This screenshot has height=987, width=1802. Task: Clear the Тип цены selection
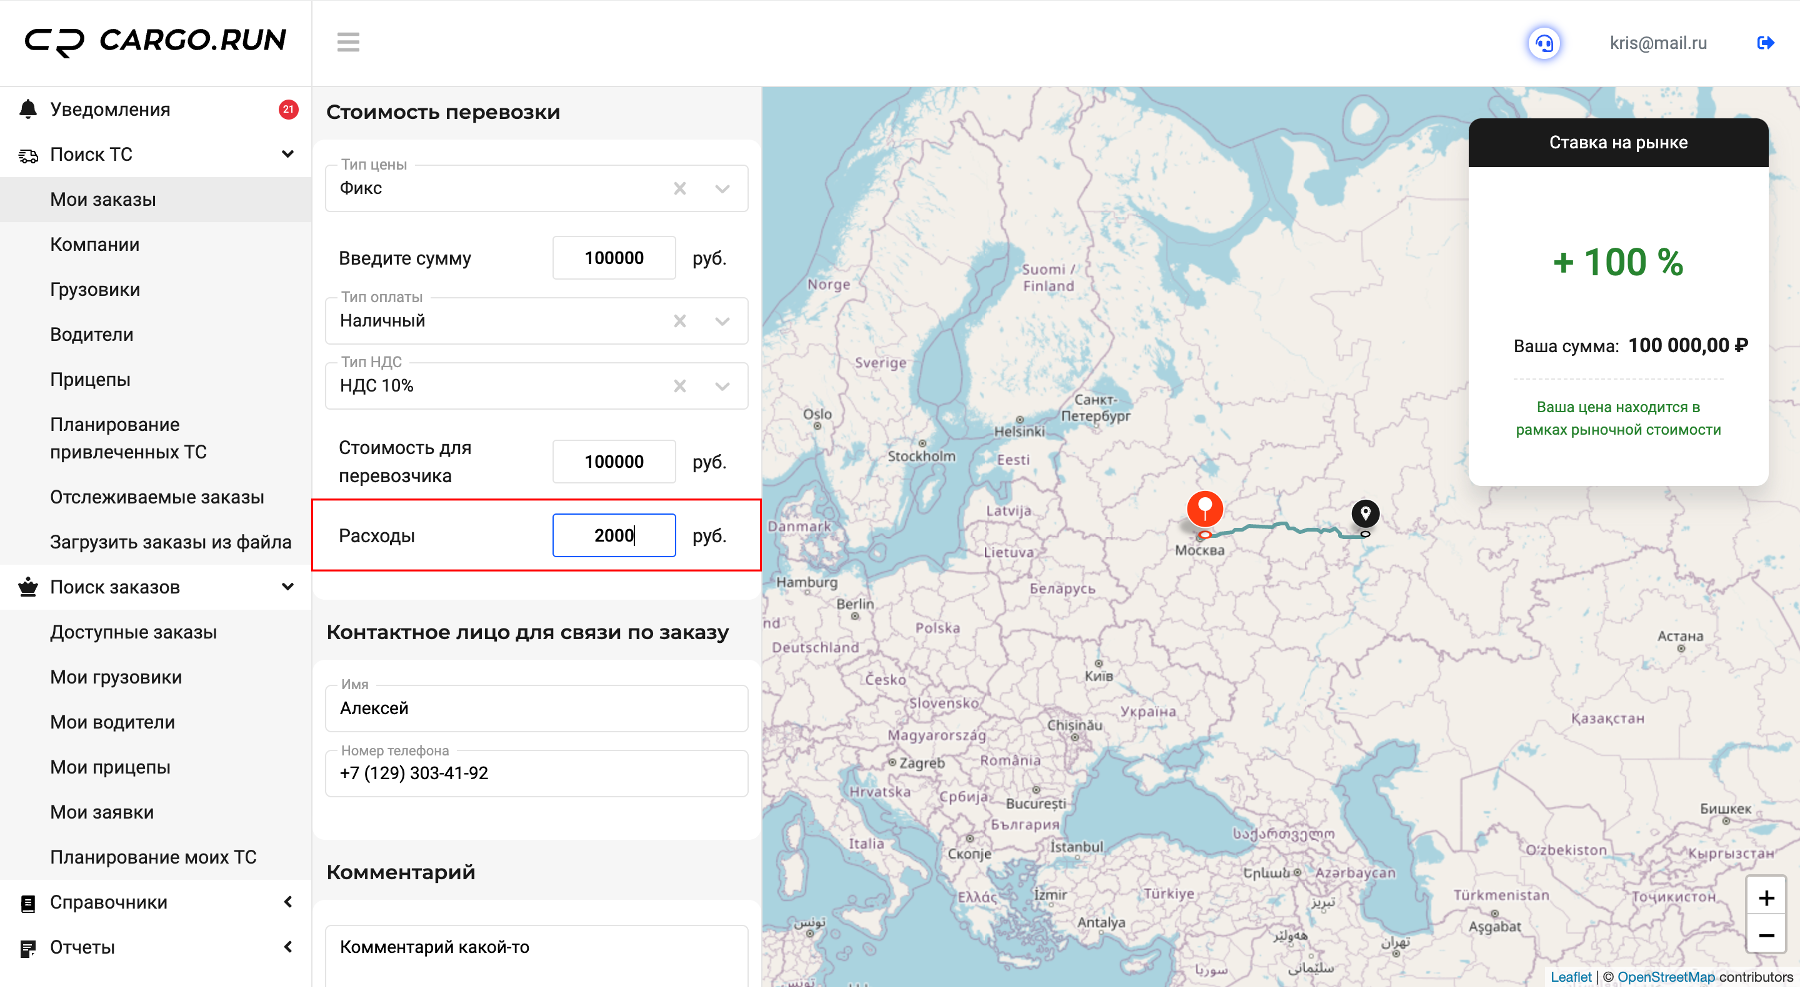coord(680,188)
